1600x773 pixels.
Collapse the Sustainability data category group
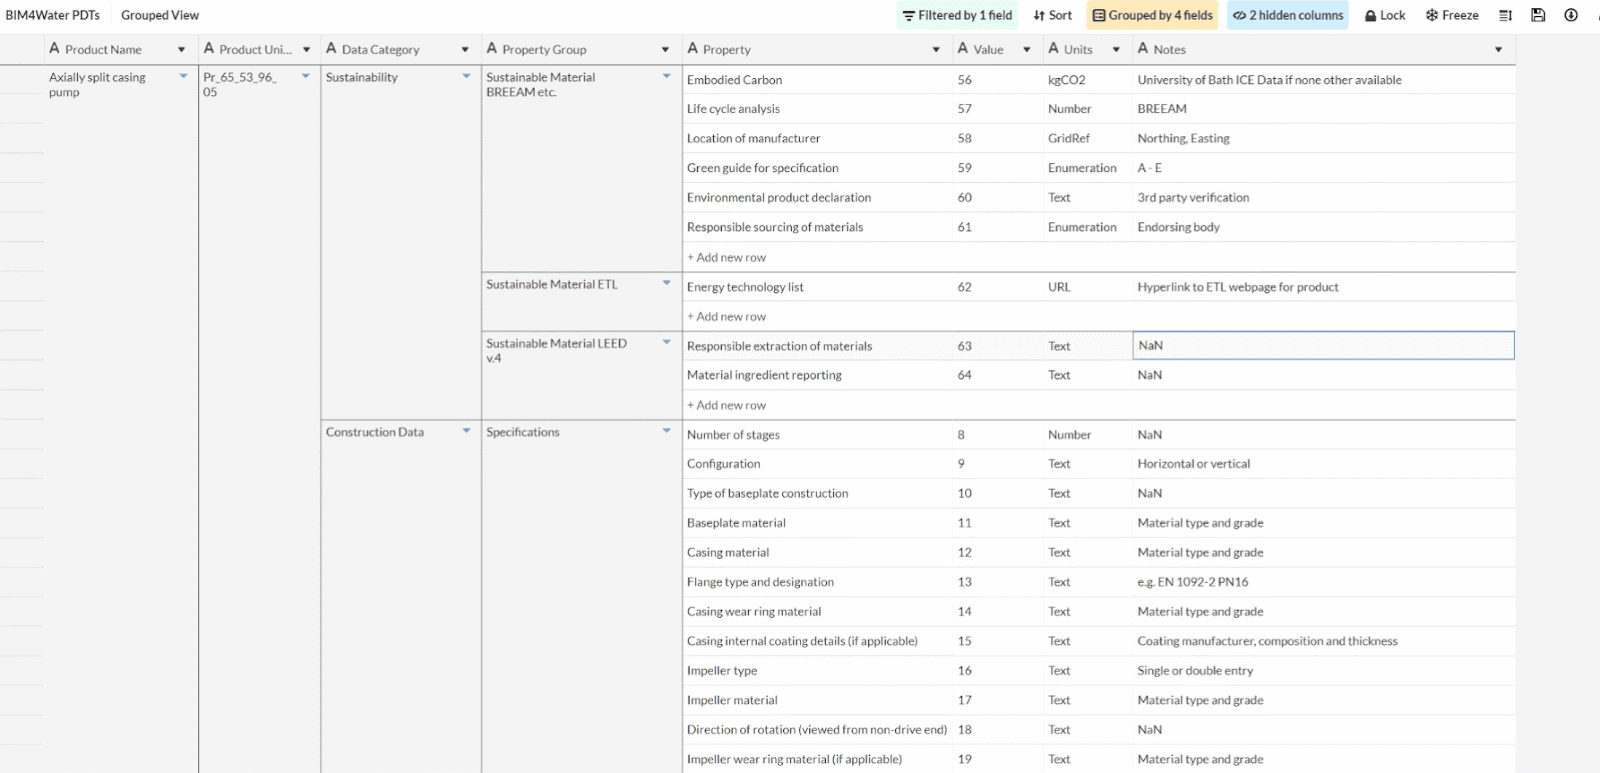tap(466, 77)
